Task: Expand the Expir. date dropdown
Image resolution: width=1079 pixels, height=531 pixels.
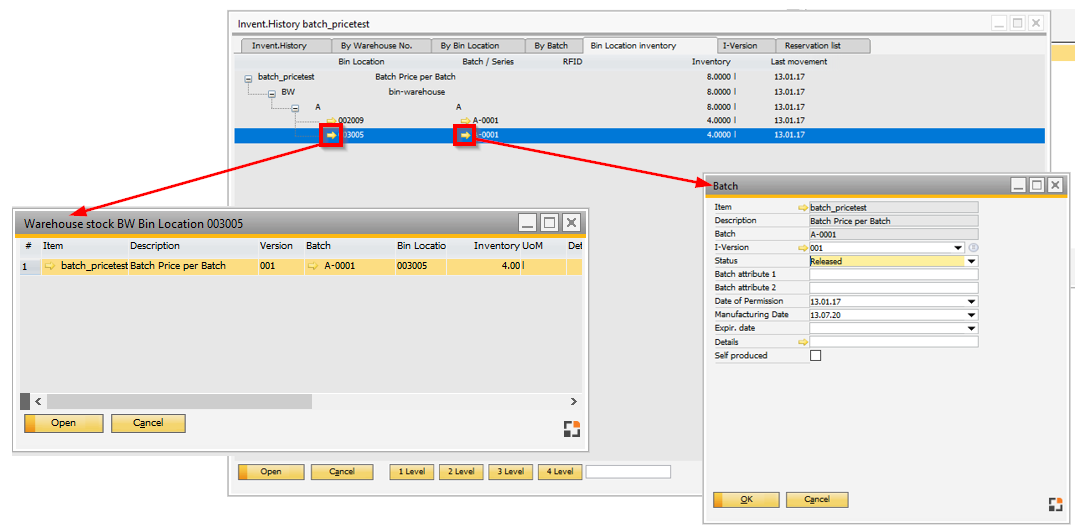Action: 971,328
